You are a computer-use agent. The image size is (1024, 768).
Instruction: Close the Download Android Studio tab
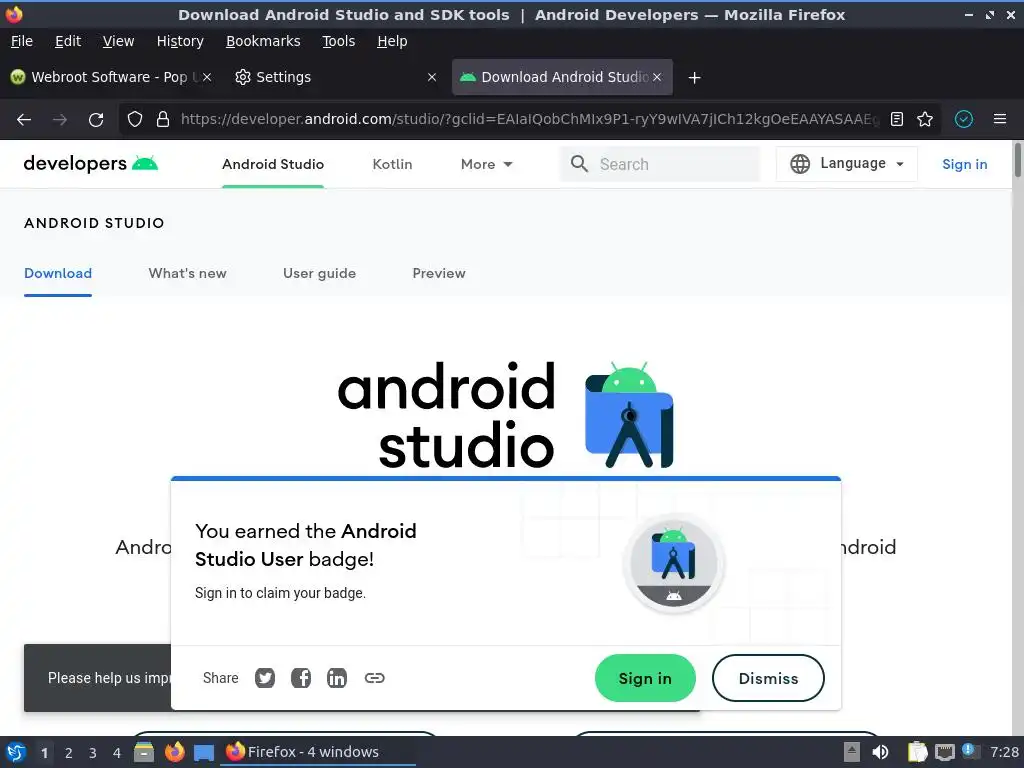657,77
